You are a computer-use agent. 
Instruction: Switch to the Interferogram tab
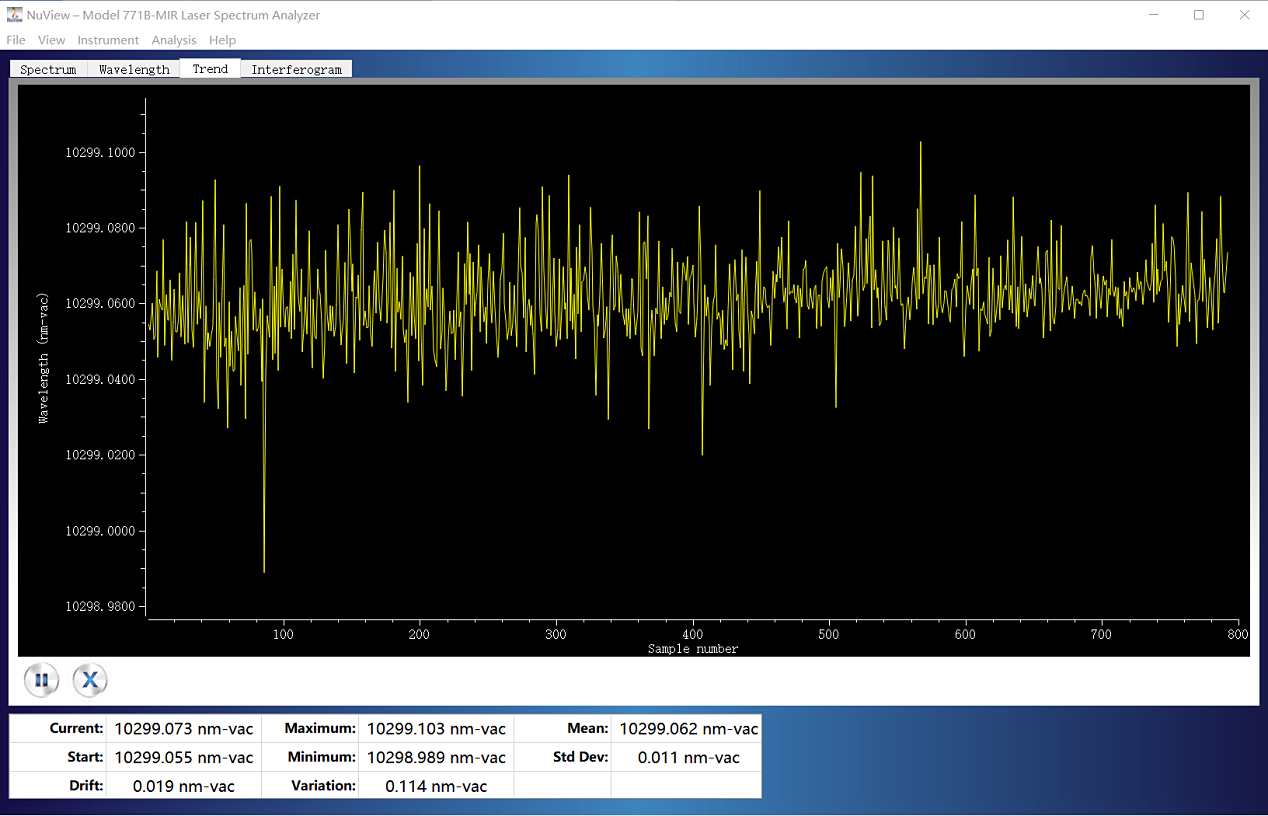point(296,69)
